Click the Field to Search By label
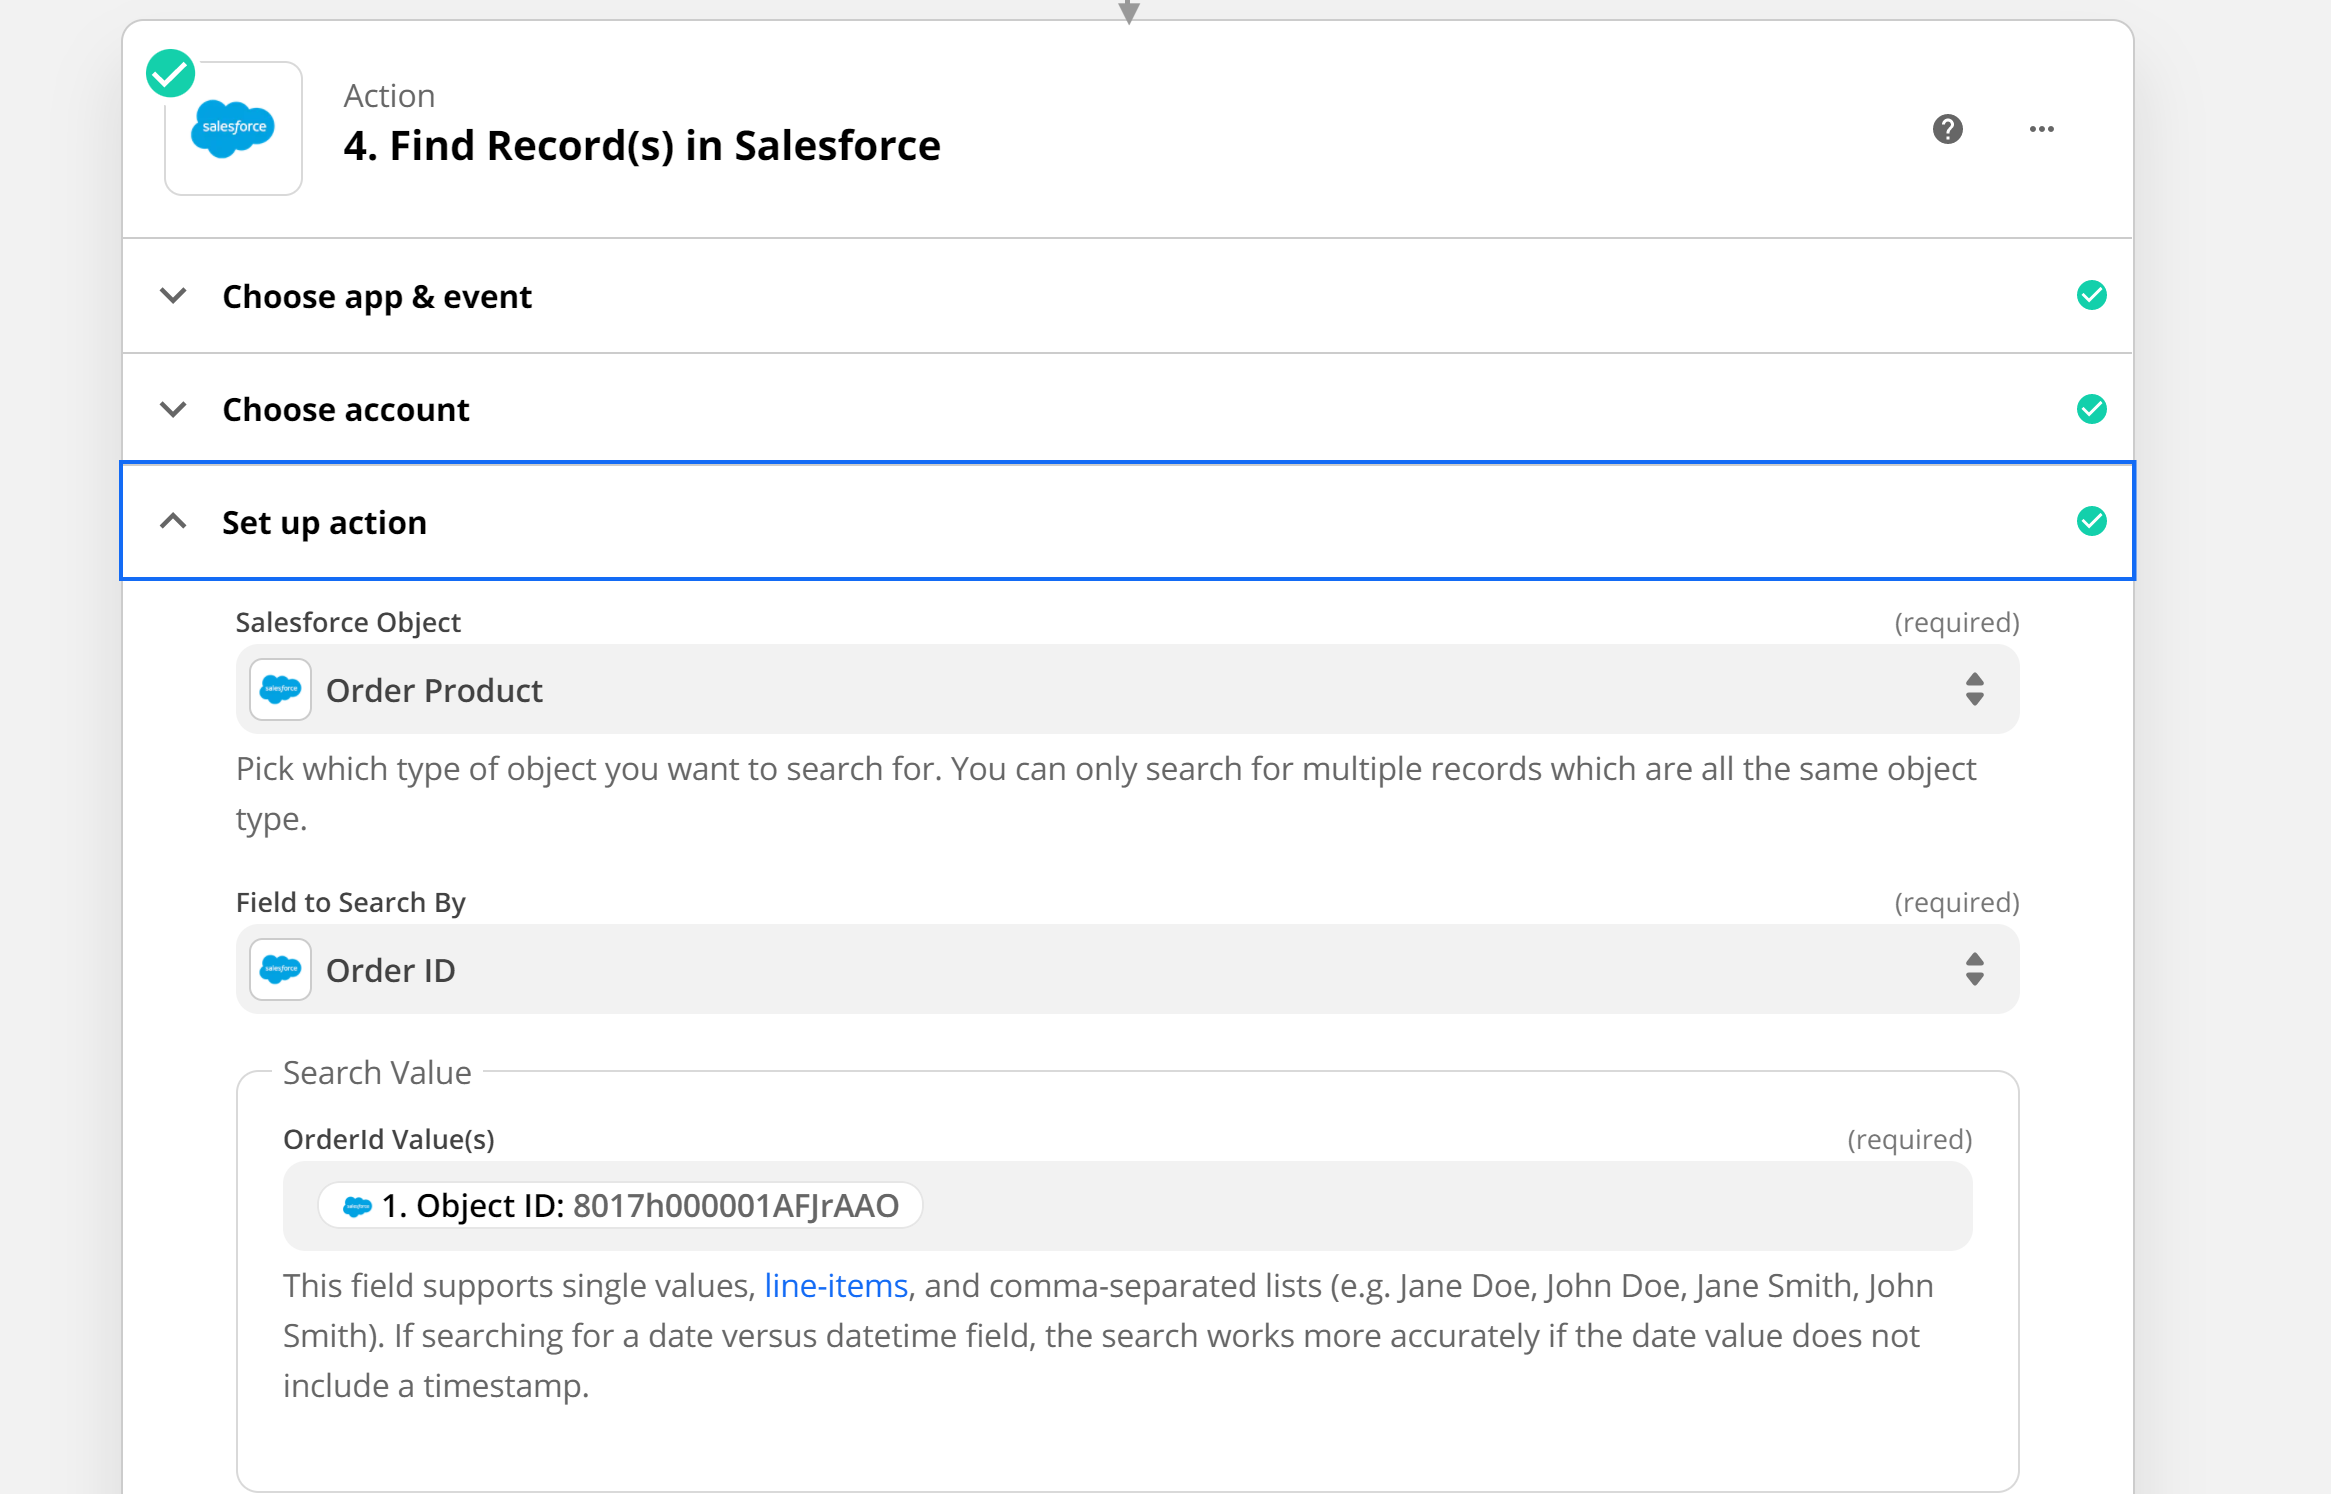 click(351, 902)
